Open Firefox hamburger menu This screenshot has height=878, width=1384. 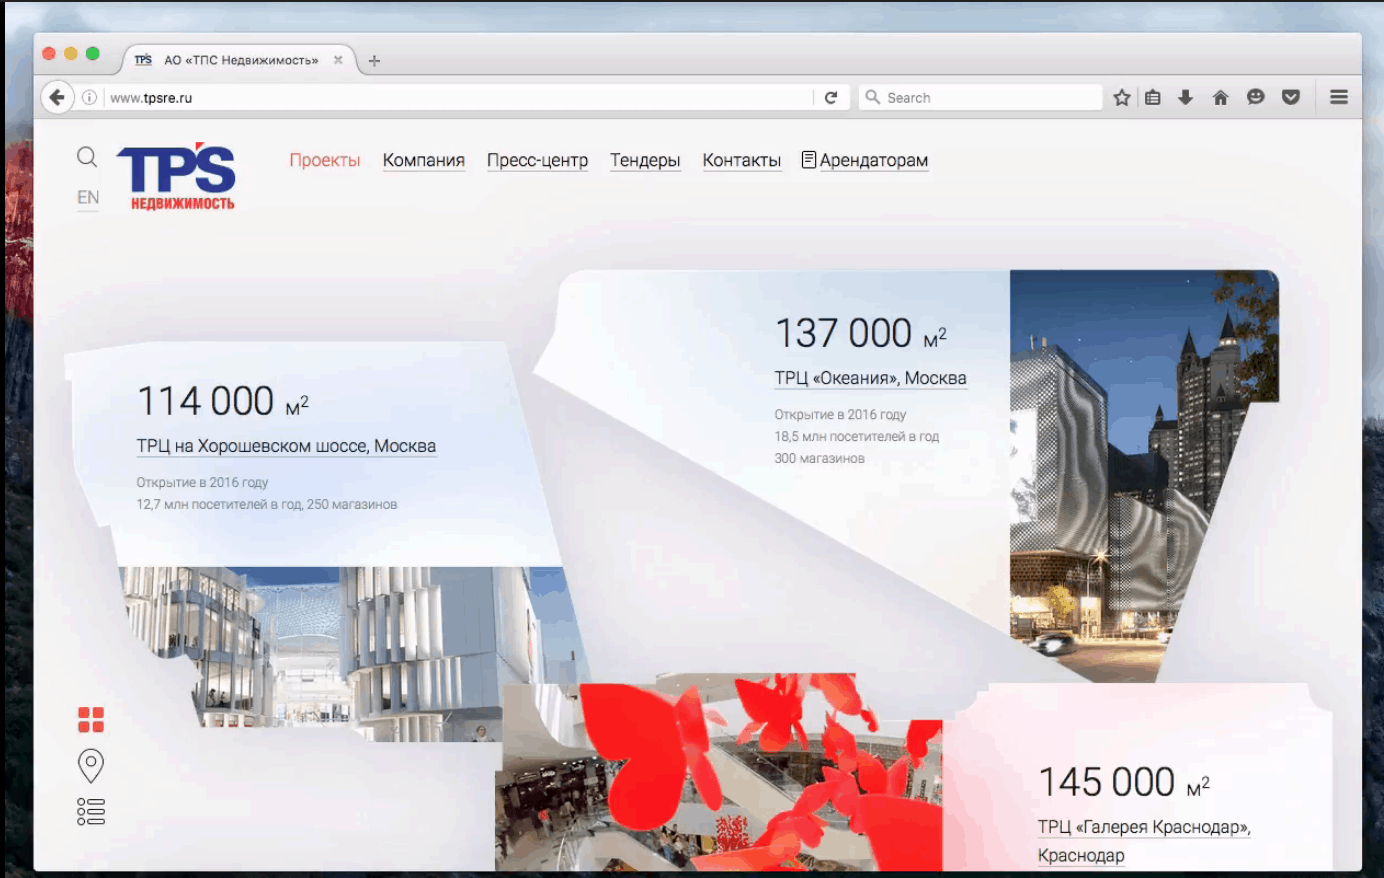point(1339,97)
